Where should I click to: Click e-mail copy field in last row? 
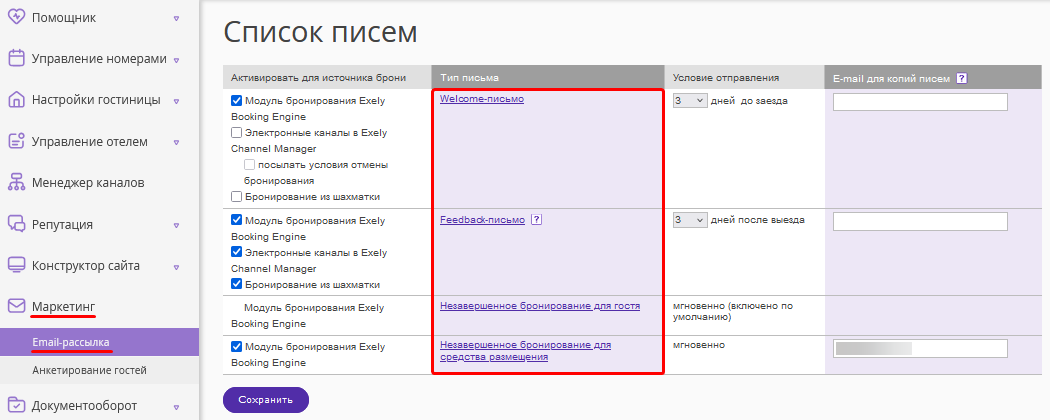pyautogui.click(x=920, y=348)
